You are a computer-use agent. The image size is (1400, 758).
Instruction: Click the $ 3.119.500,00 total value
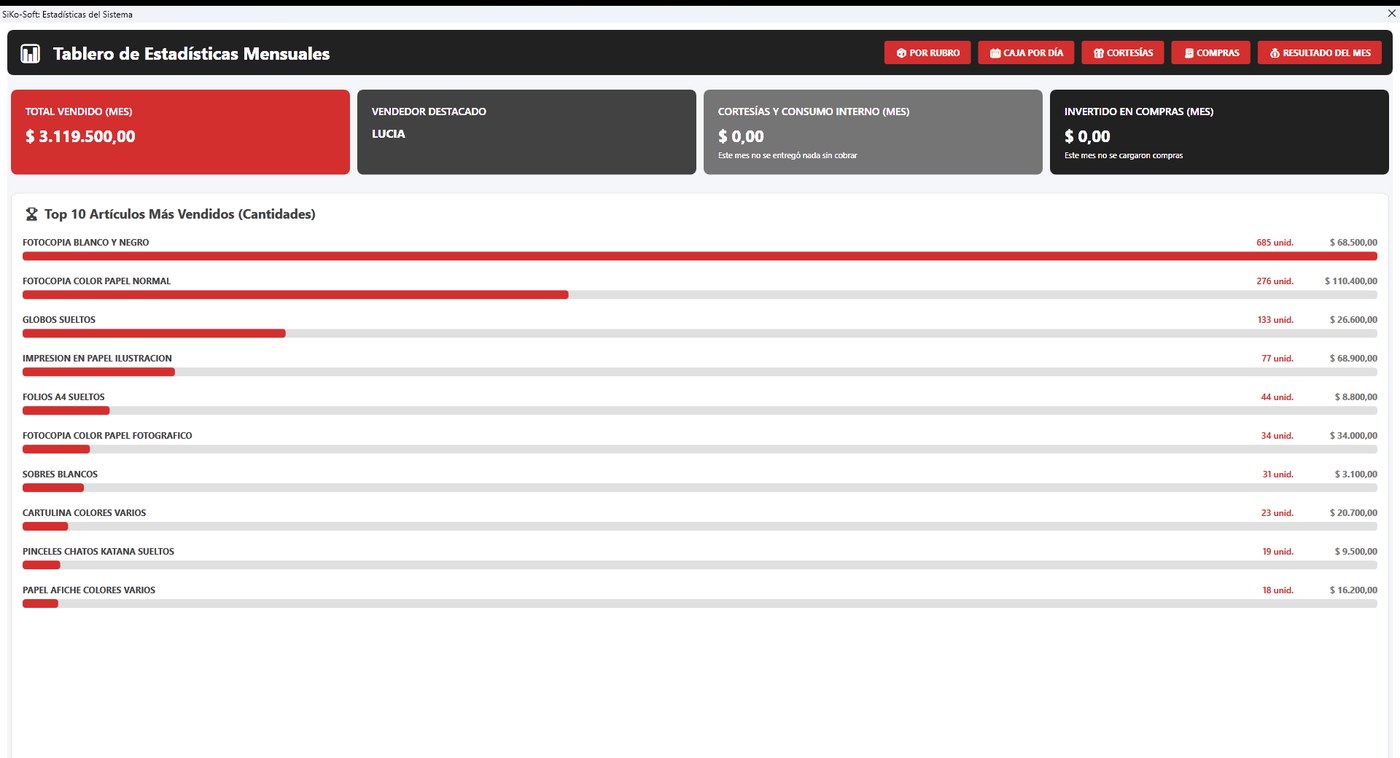80,137
